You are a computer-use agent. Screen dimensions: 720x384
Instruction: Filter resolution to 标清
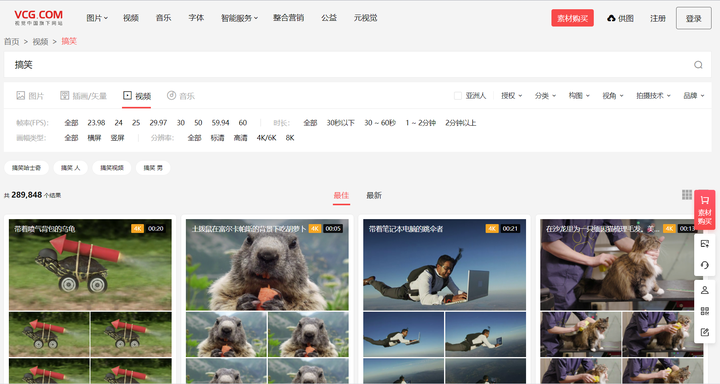click(217, 137)
